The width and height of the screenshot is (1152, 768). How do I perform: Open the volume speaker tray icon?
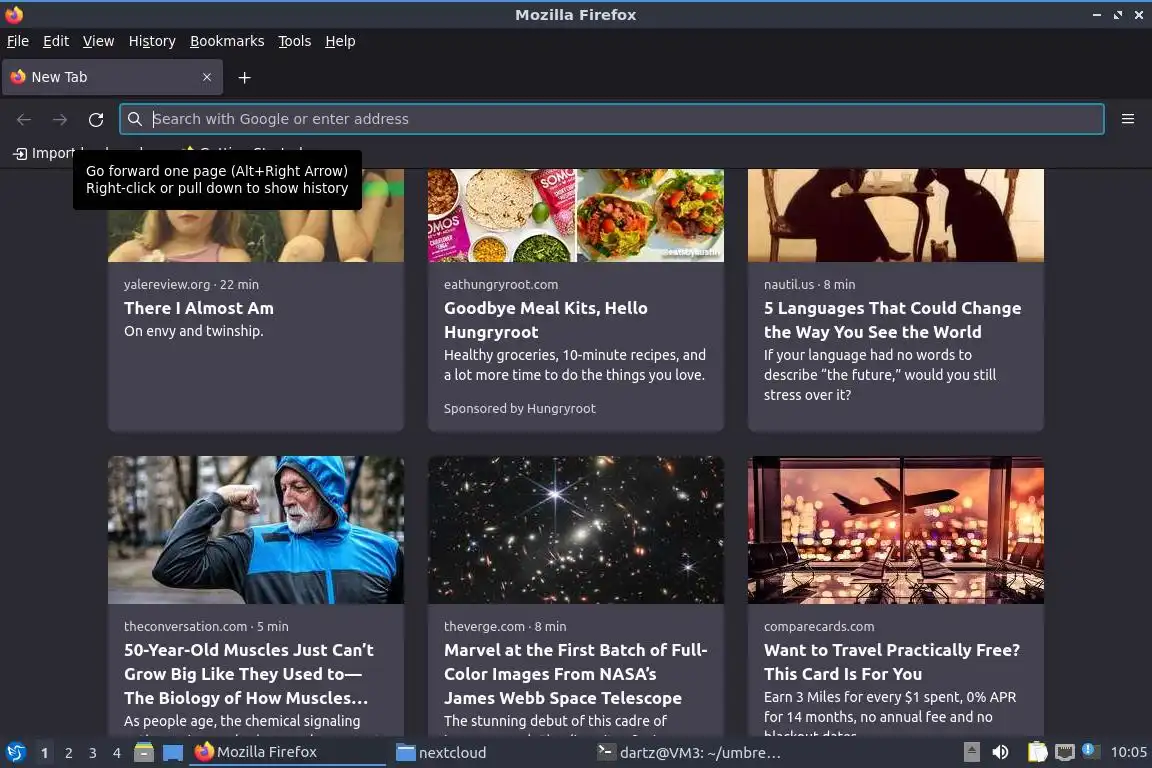1000,752
